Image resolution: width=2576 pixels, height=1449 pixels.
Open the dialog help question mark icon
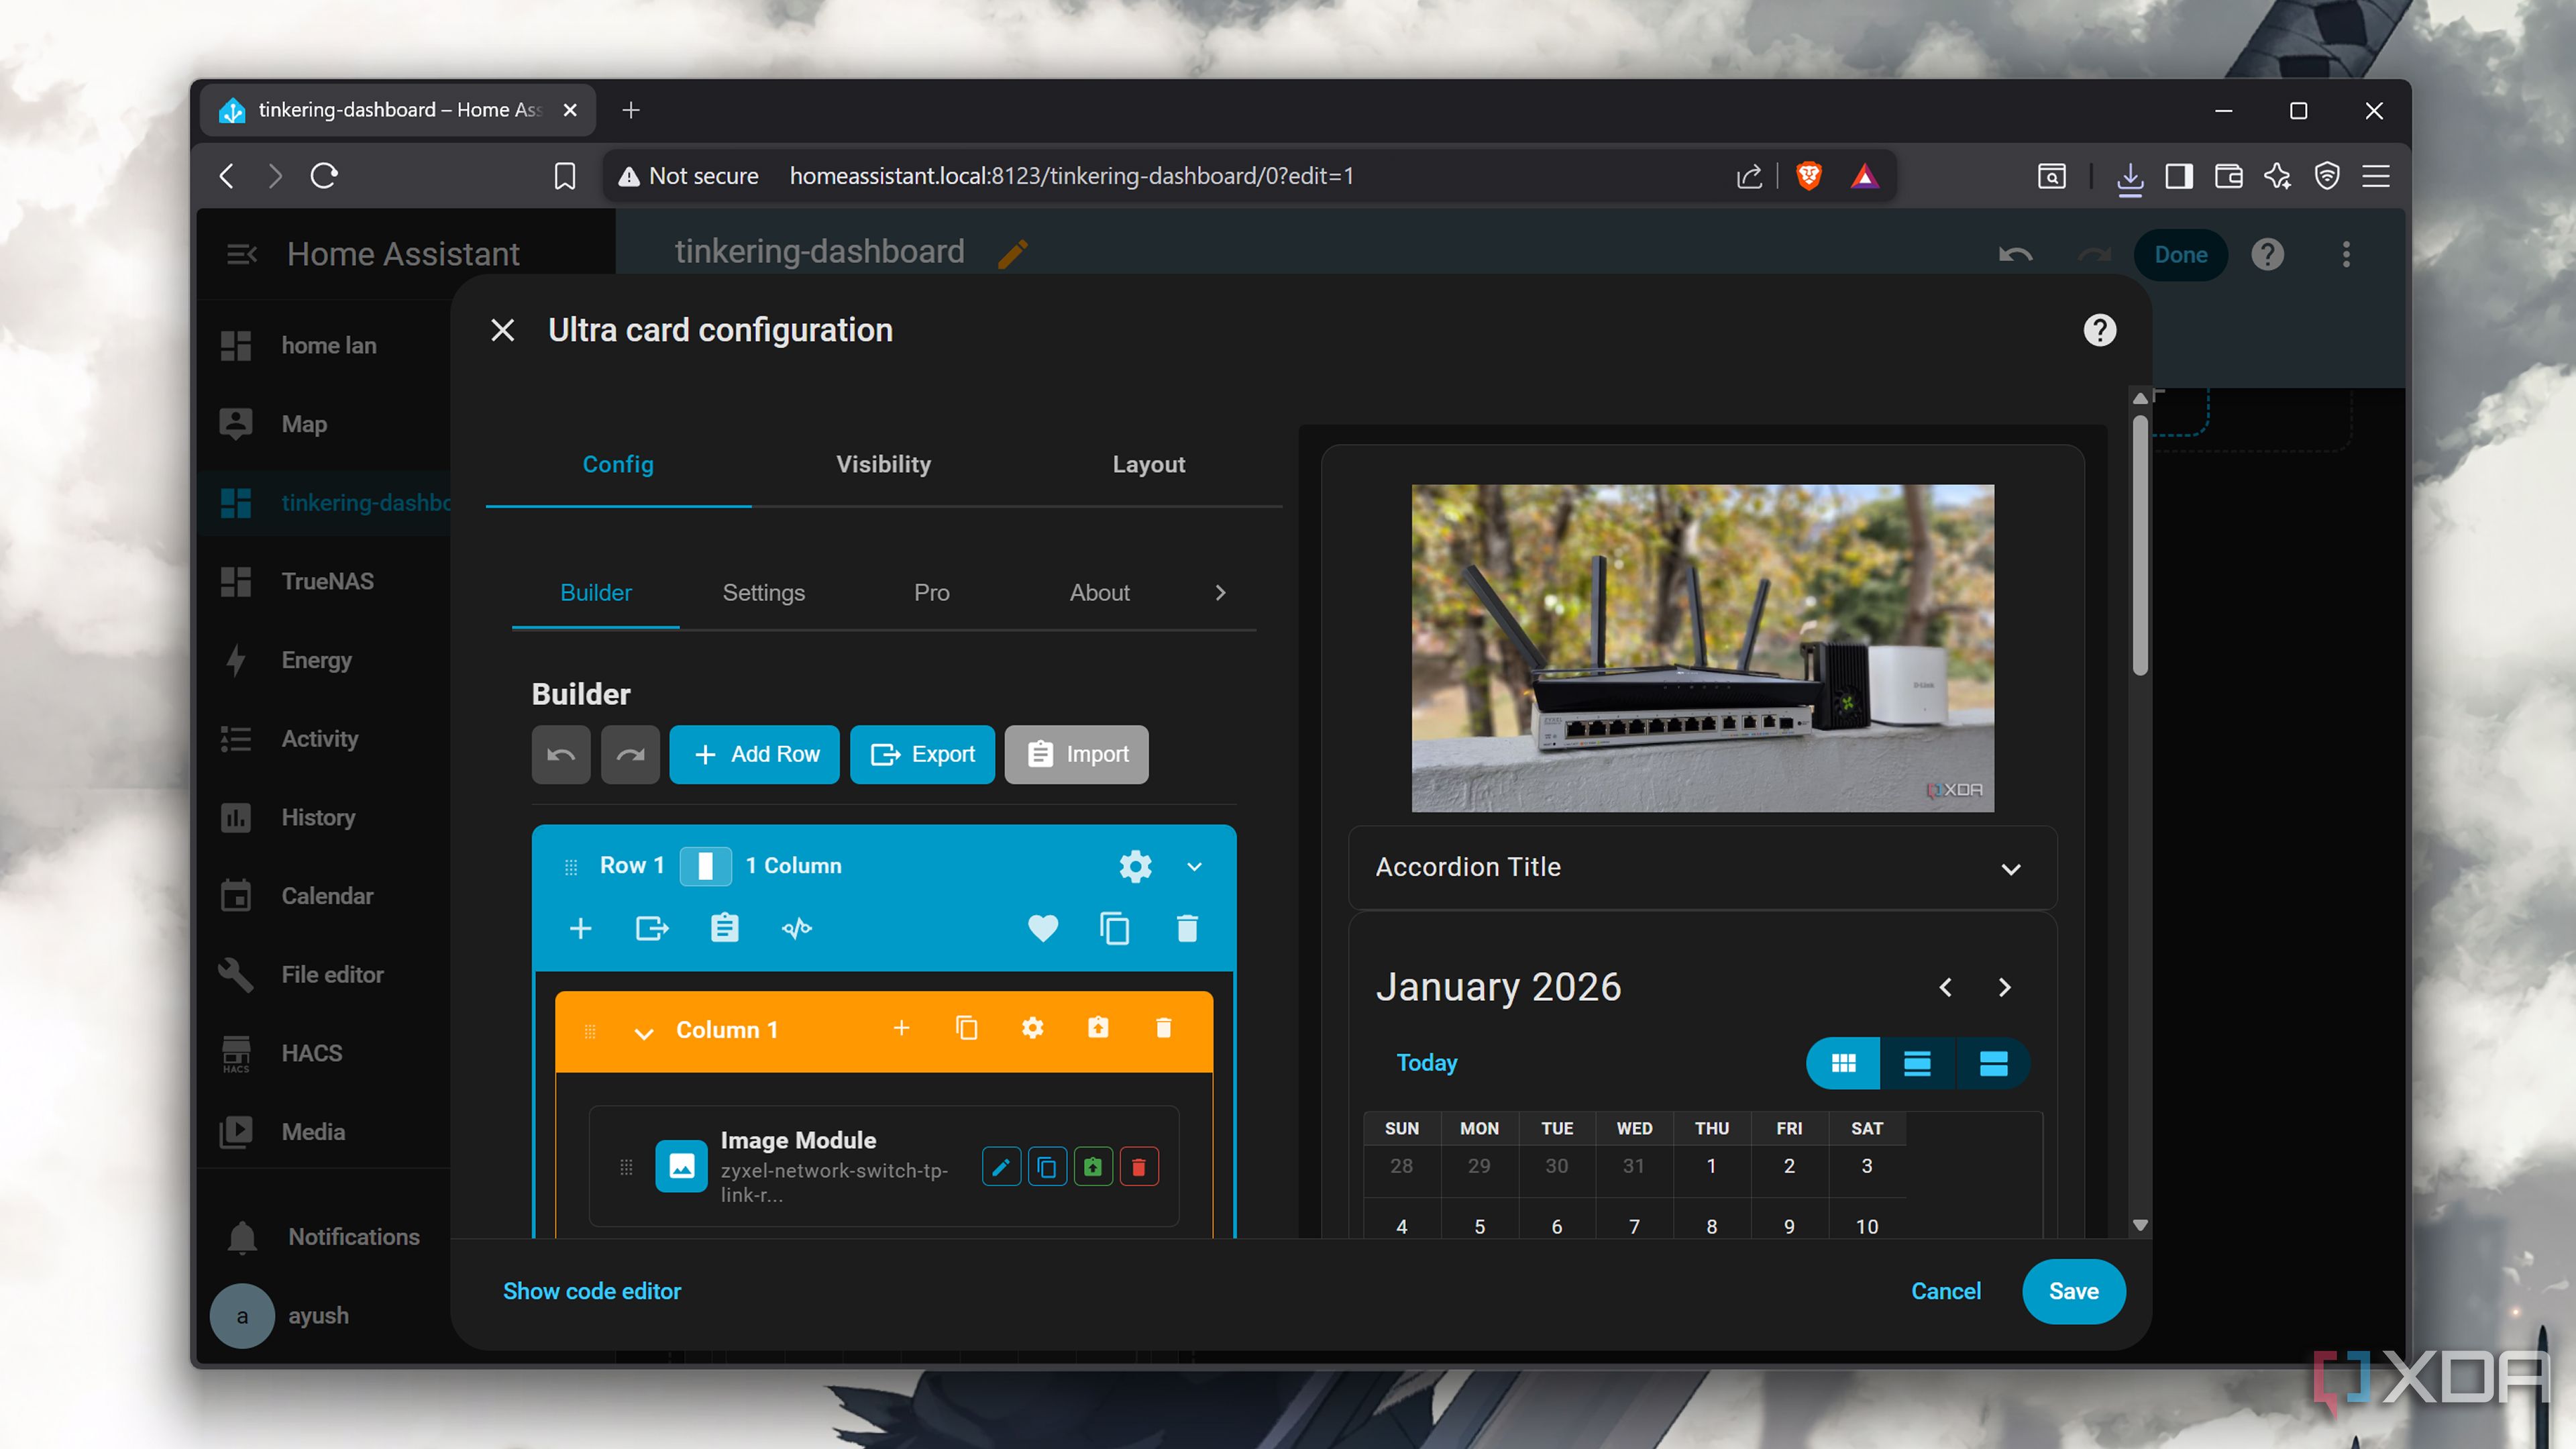2099,330
